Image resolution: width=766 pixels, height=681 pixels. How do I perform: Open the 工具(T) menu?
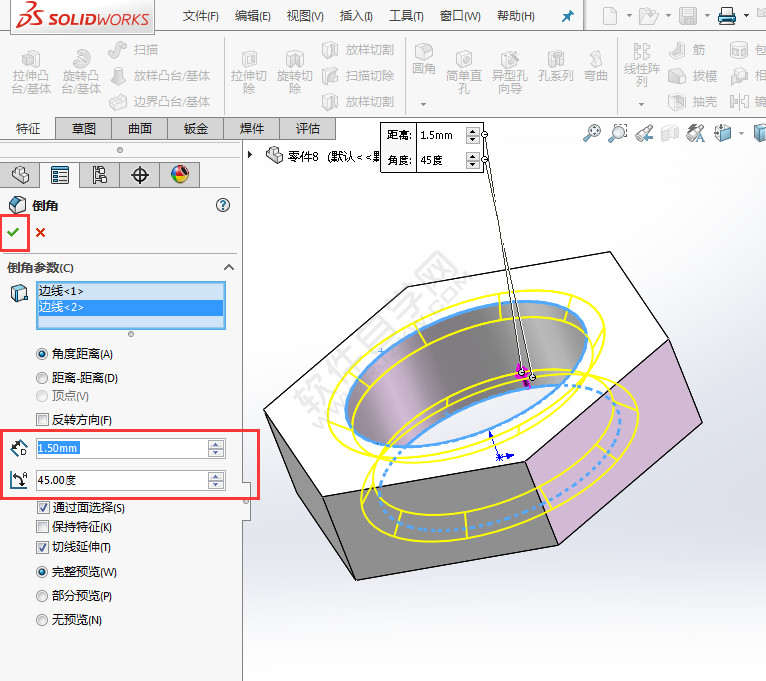click(x=406, y=16)
